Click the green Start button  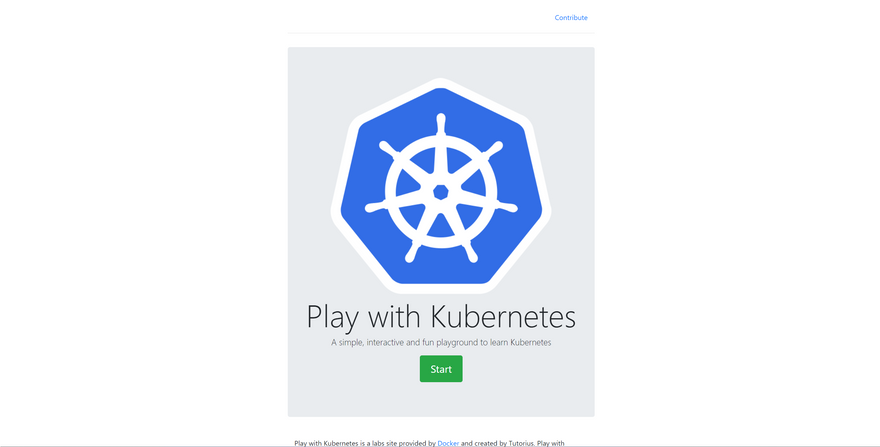coord(441,369)
